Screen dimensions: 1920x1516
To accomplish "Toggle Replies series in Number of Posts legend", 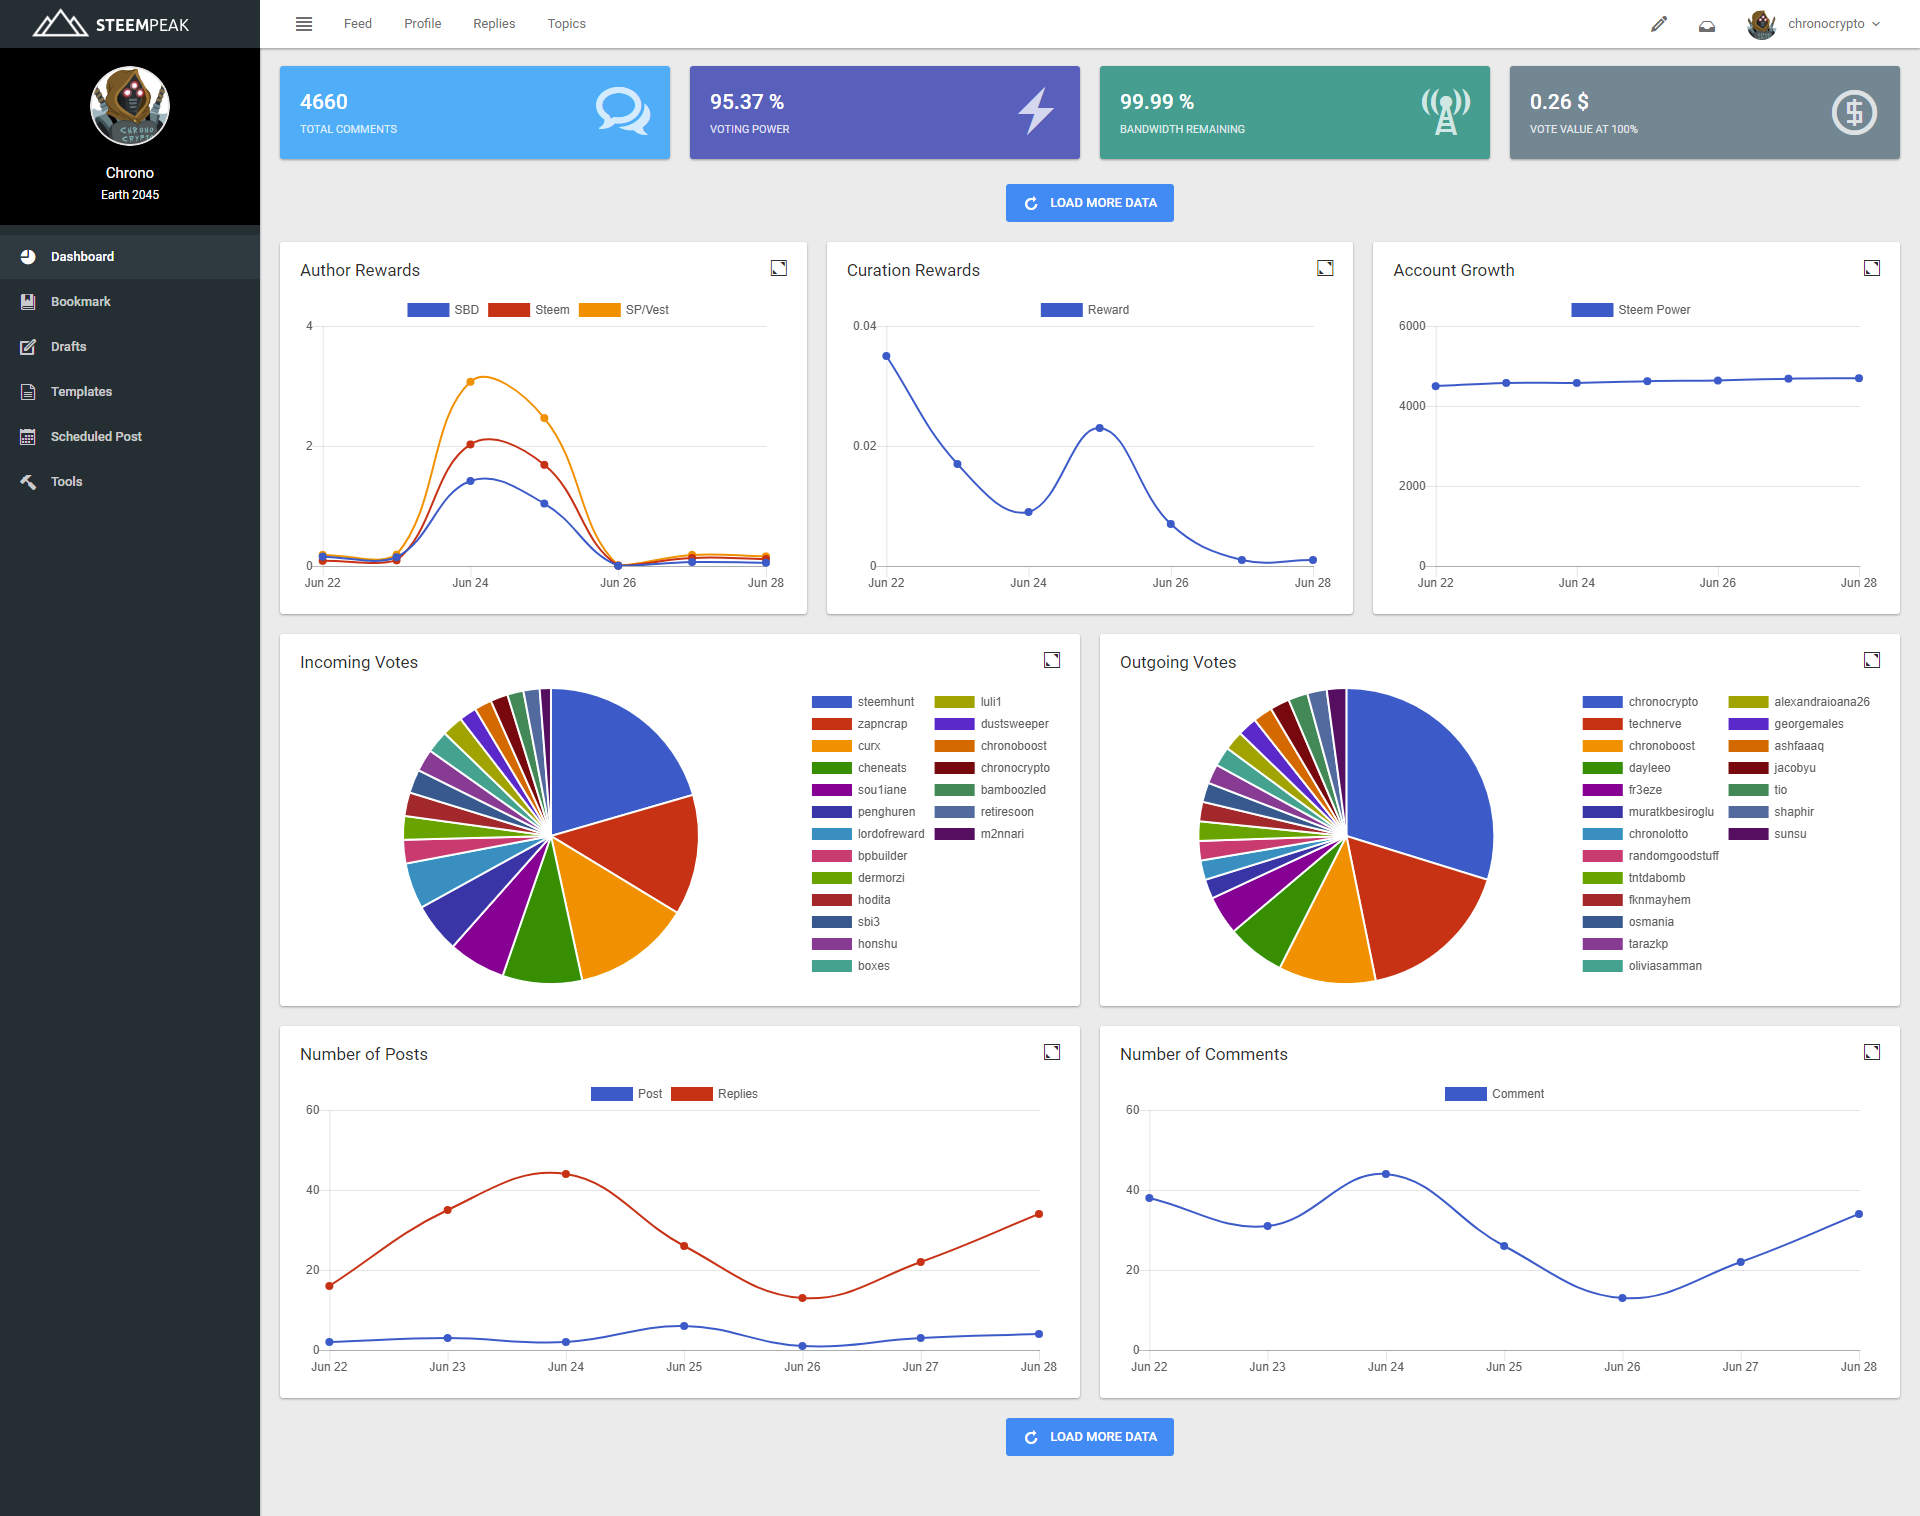I will pyautogui.click(x=692, y=1094).
